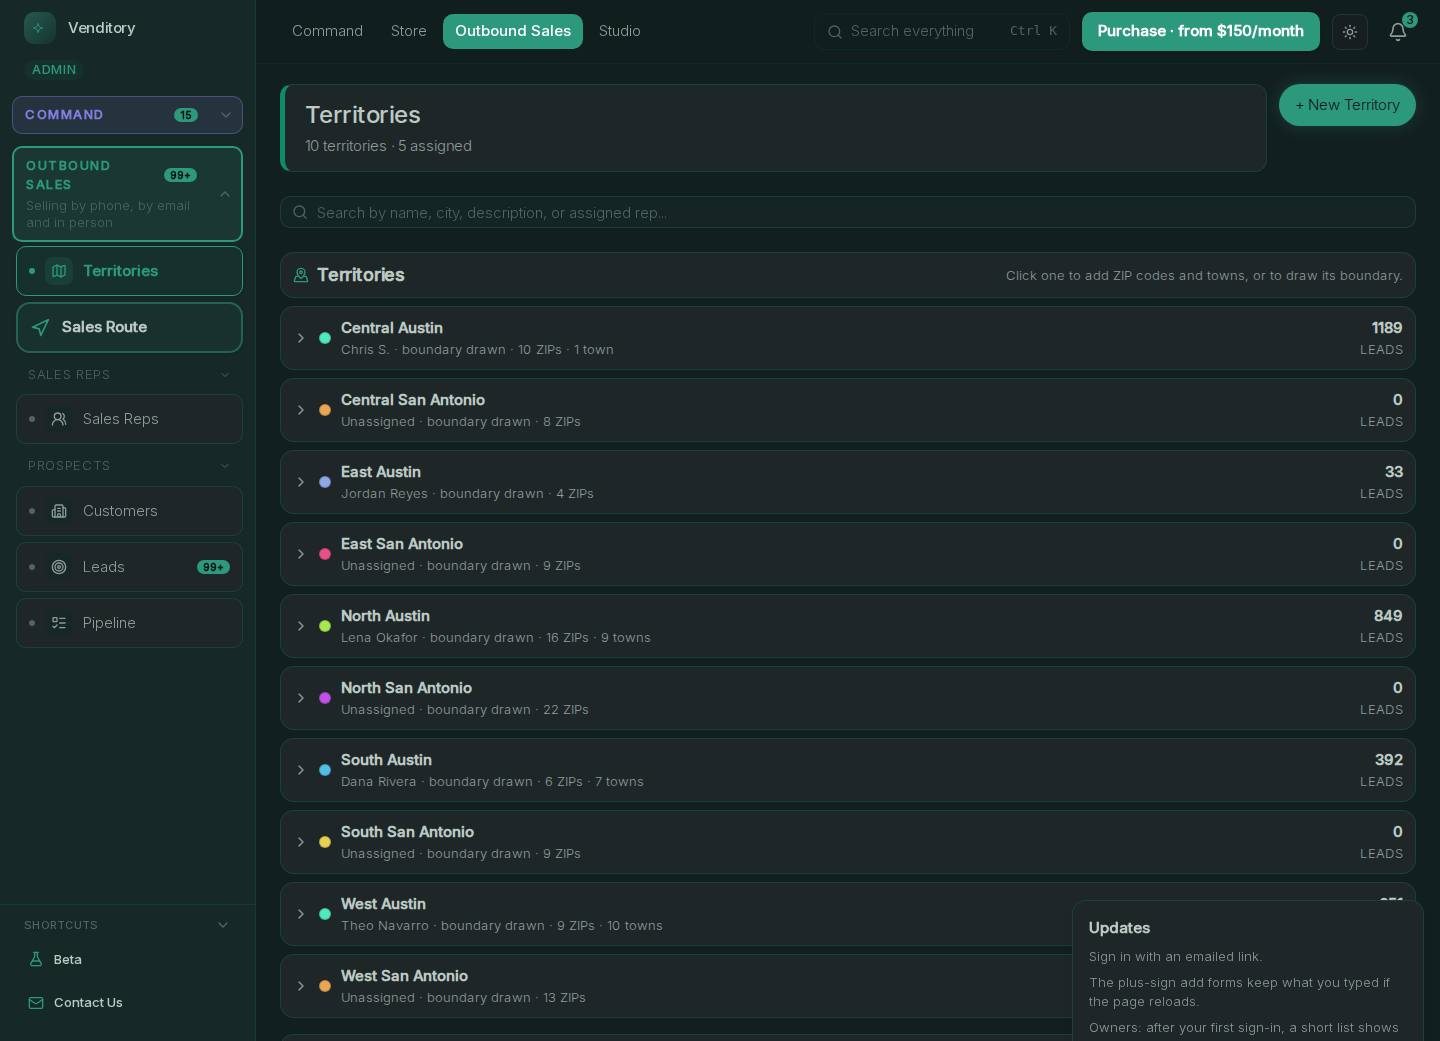Click the Sales Reps people icon
Image resolution: width=1440 pixels, height=1041 pixels.
pos(59,419)
